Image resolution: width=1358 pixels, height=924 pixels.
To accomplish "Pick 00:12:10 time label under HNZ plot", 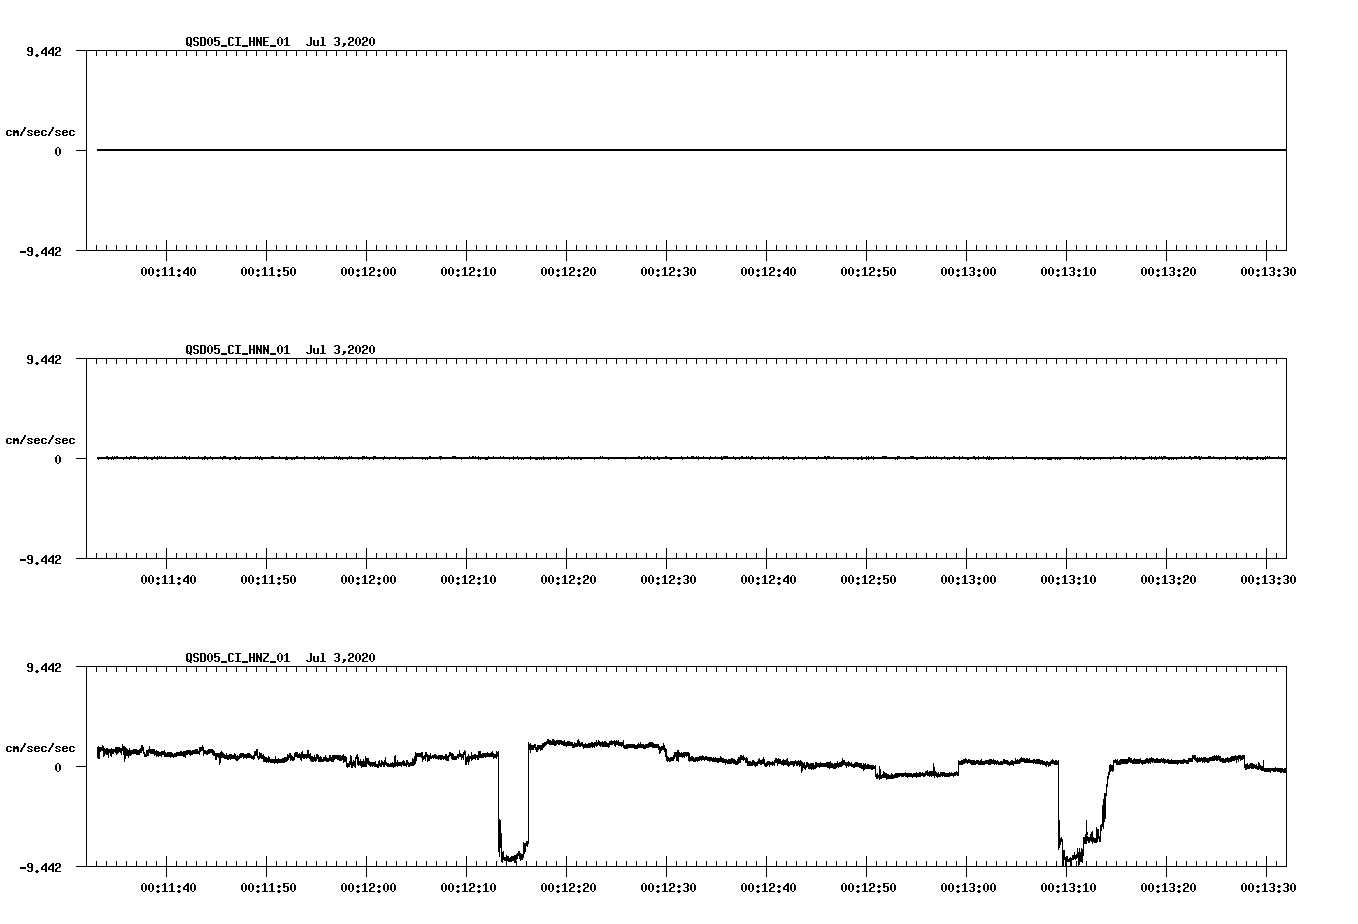I will pos(468,888).
